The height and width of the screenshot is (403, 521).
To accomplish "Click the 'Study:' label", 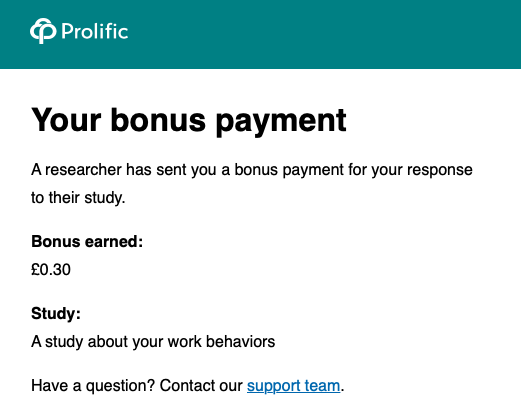I will click(56, 313).
